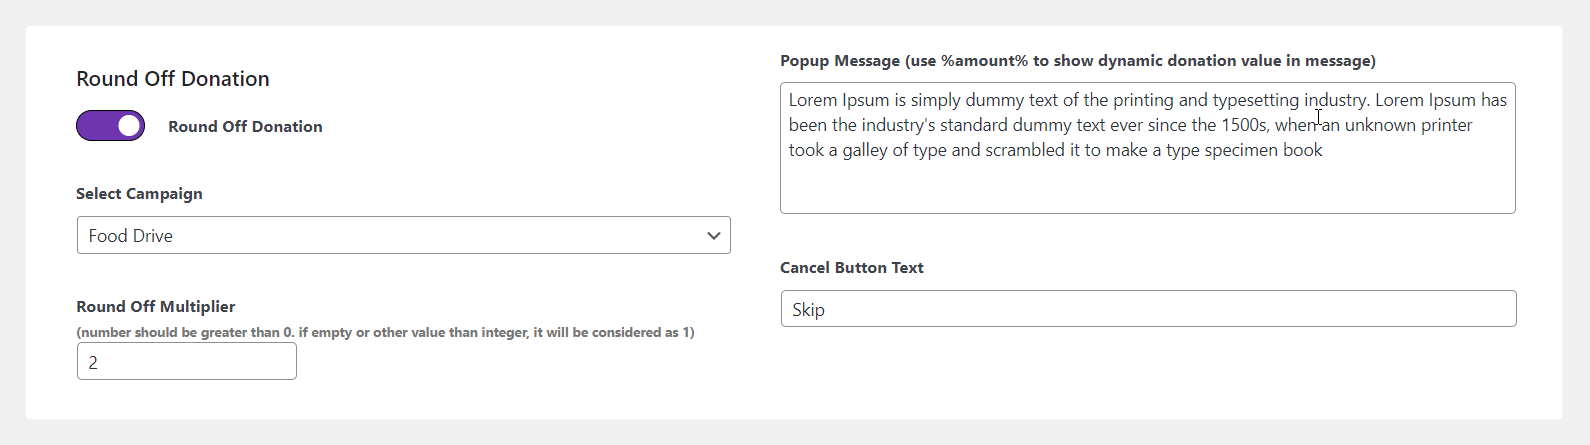Viewport: 1590px width, 445px height.
Task: Place cursor on the word typesetting in the message
Action: pos(1255,100)
